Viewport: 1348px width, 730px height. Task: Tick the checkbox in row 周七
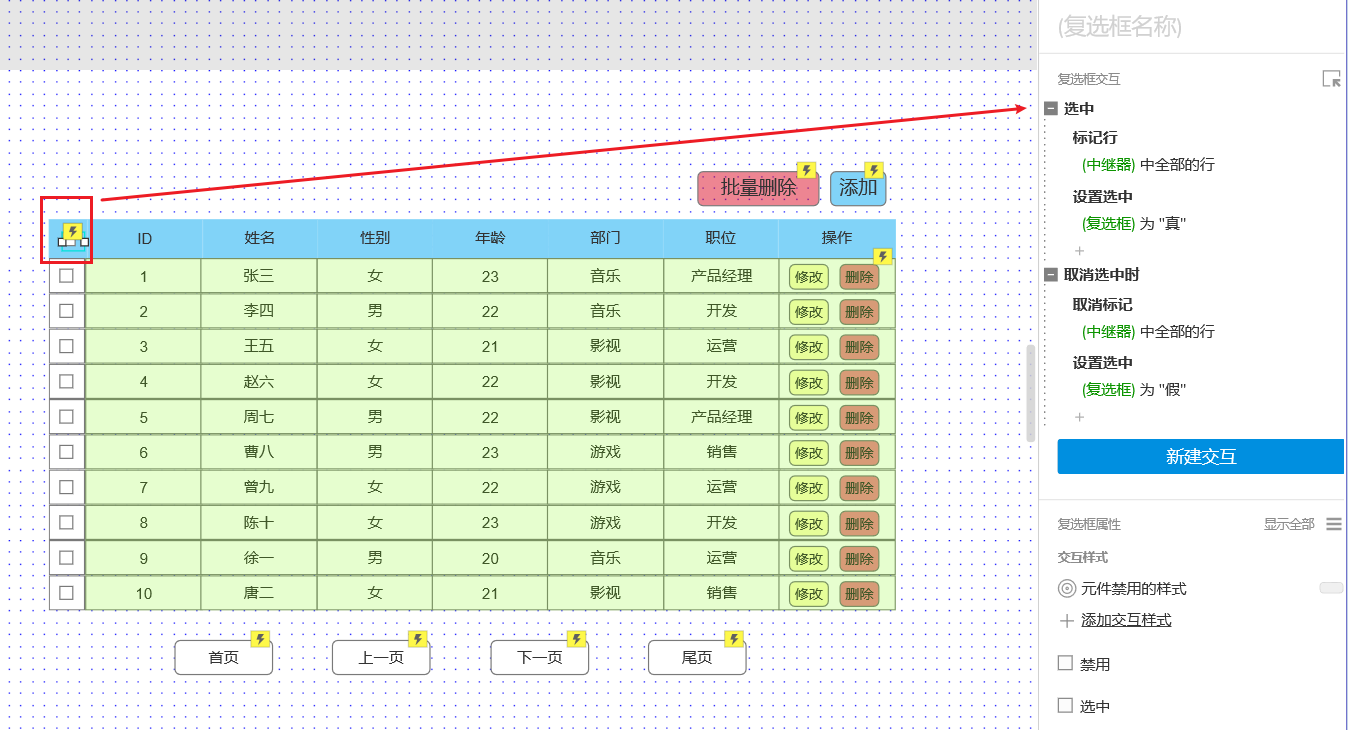(66, 416)
